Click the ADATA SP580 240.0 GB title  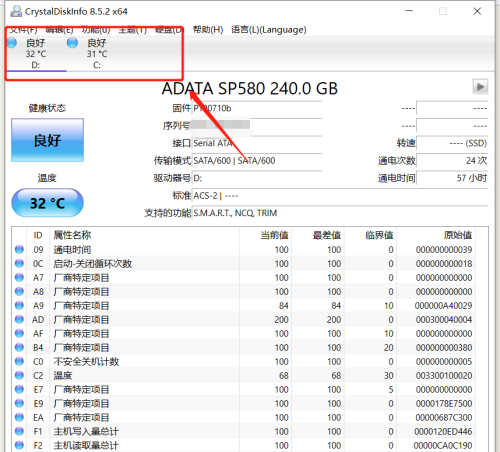pos(250,89)
